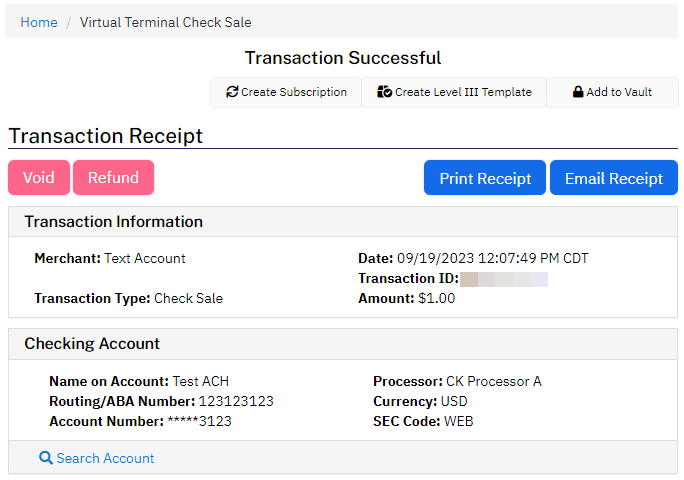Click the Checking Account panel header
684x480 pixels.
pyautogui.click(x=92, y=344)
